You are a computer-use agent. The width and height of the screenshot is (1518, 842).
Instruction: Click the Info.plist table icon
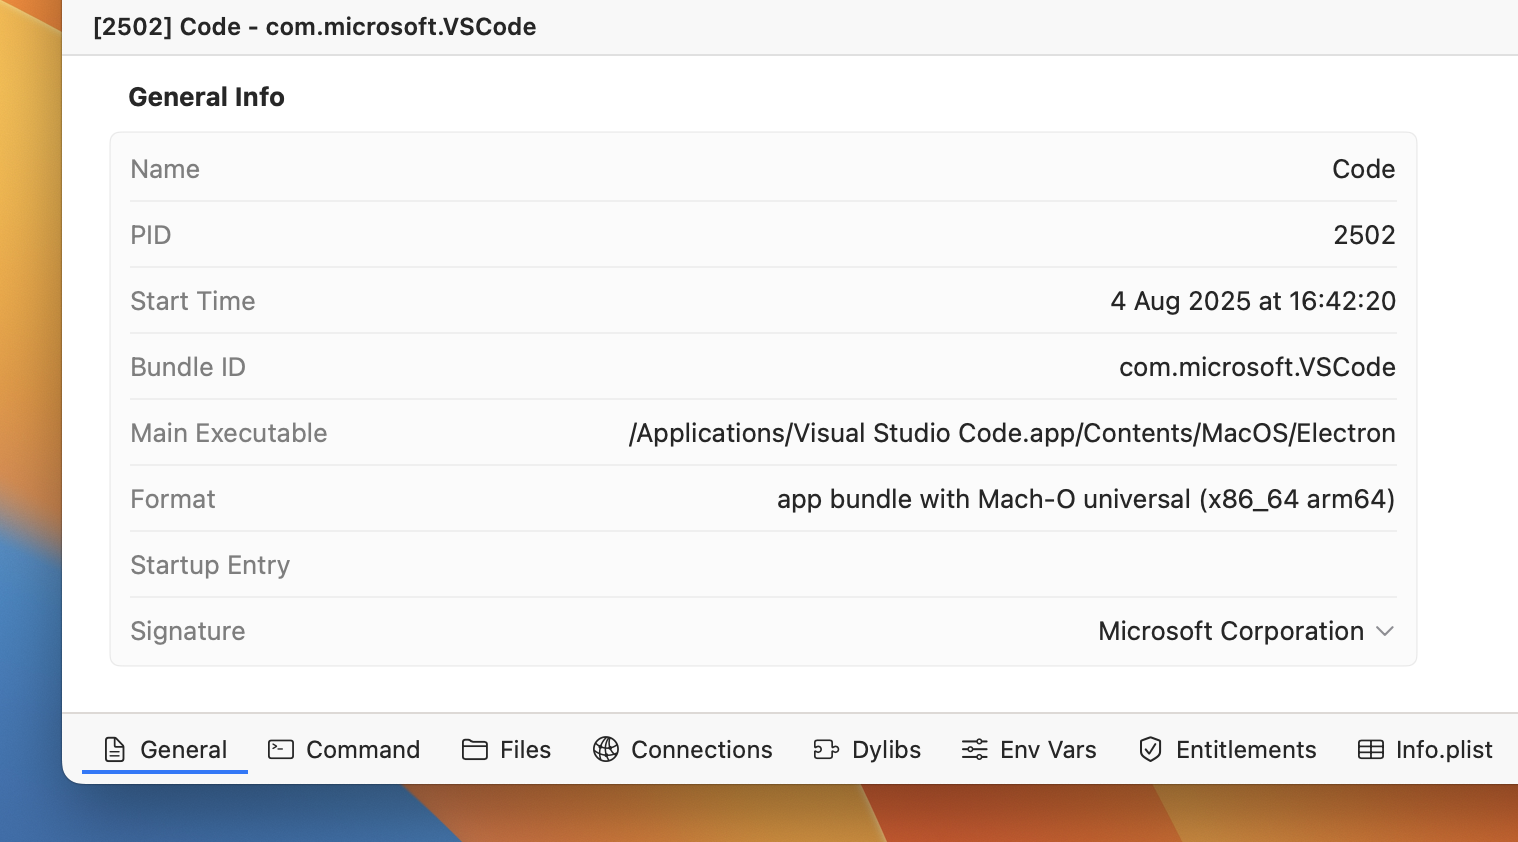[1371, 749]
